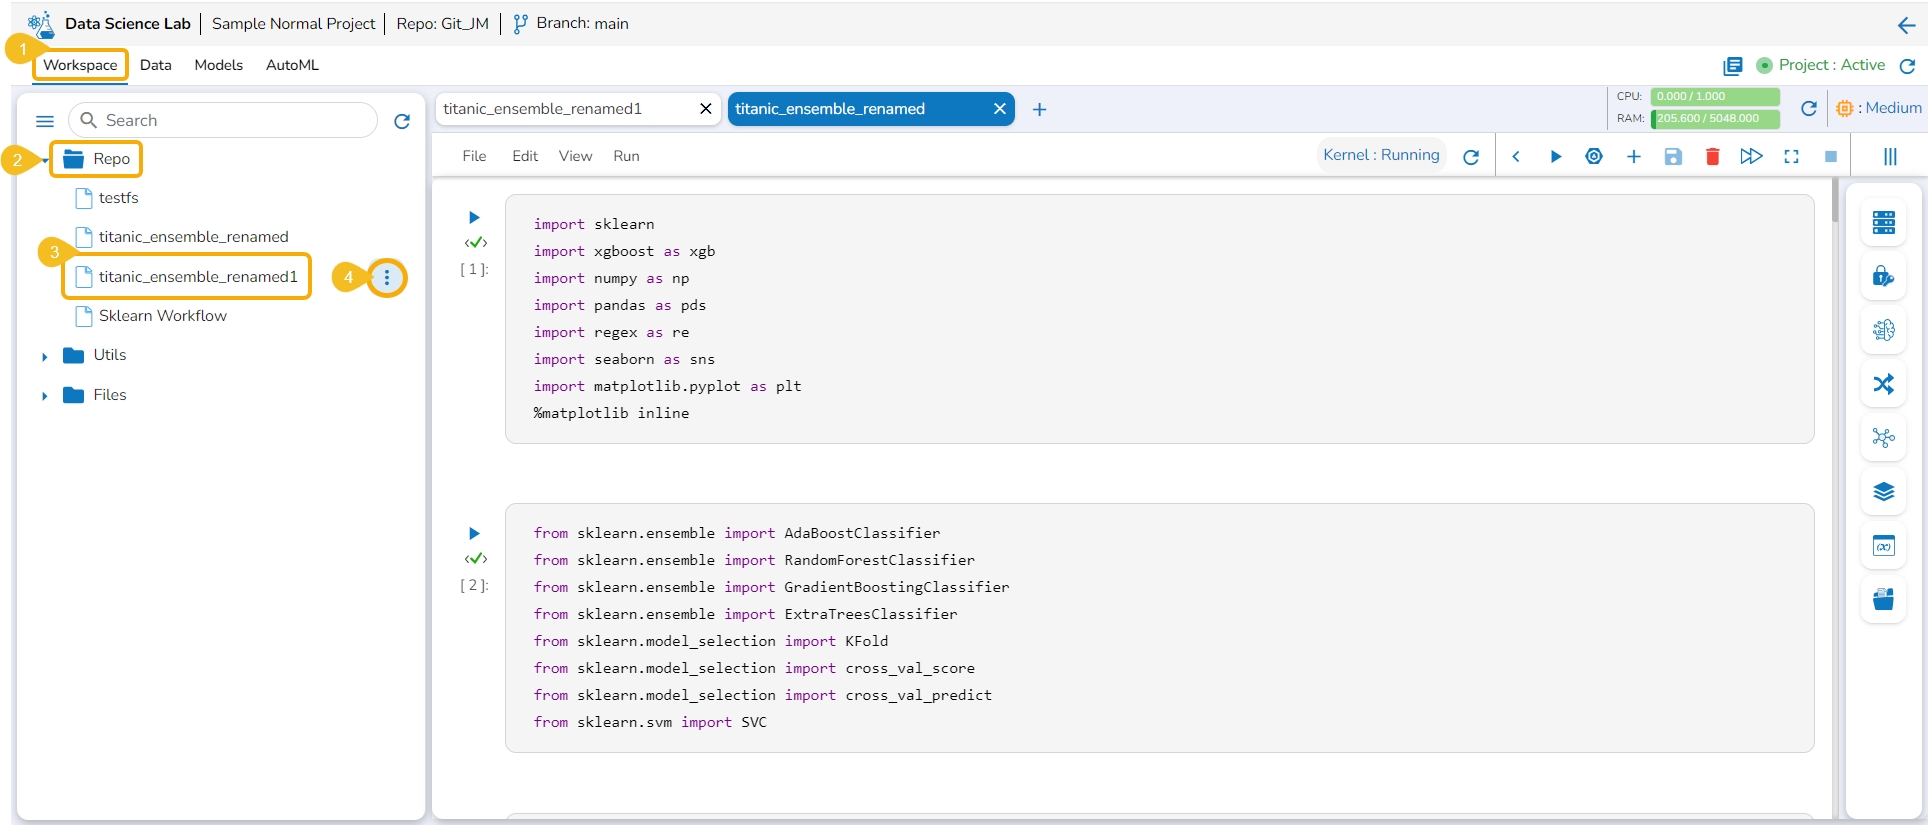Refresh the file tree next to Search
Screen dimensions: 1928x825
point(402,121)
